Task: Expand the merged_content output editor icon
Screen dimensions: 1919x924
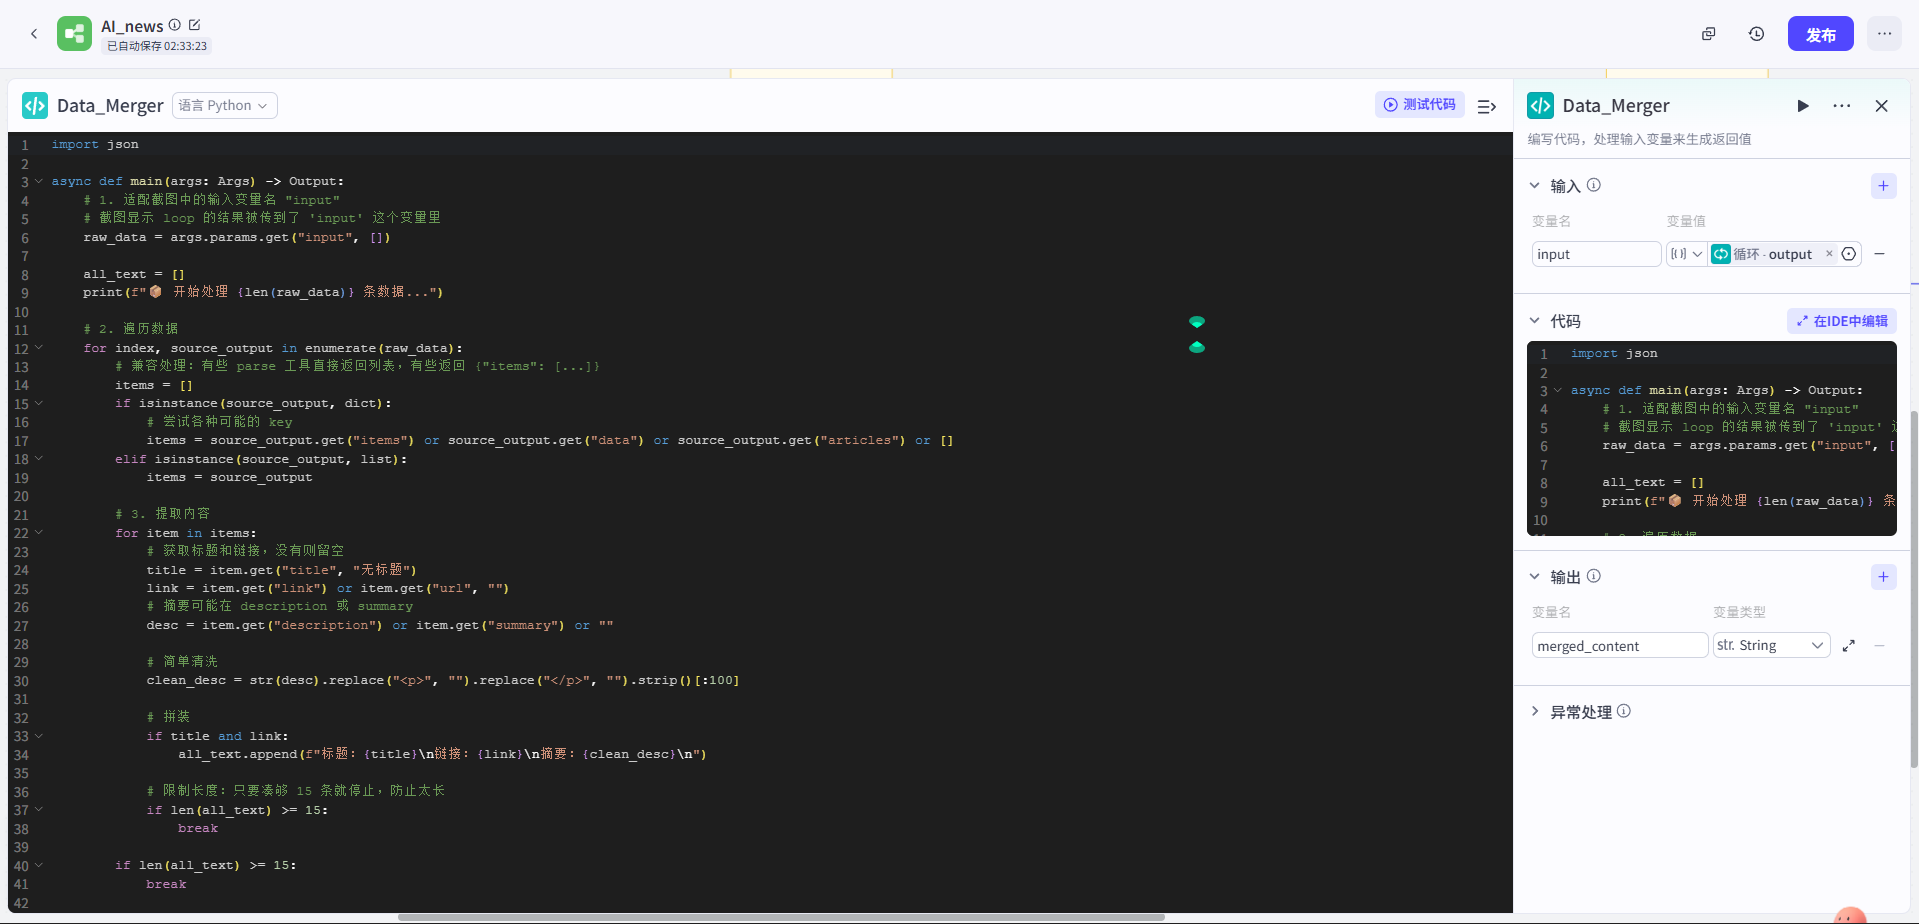Action: pyautogui.click(x=1849, y=646)
